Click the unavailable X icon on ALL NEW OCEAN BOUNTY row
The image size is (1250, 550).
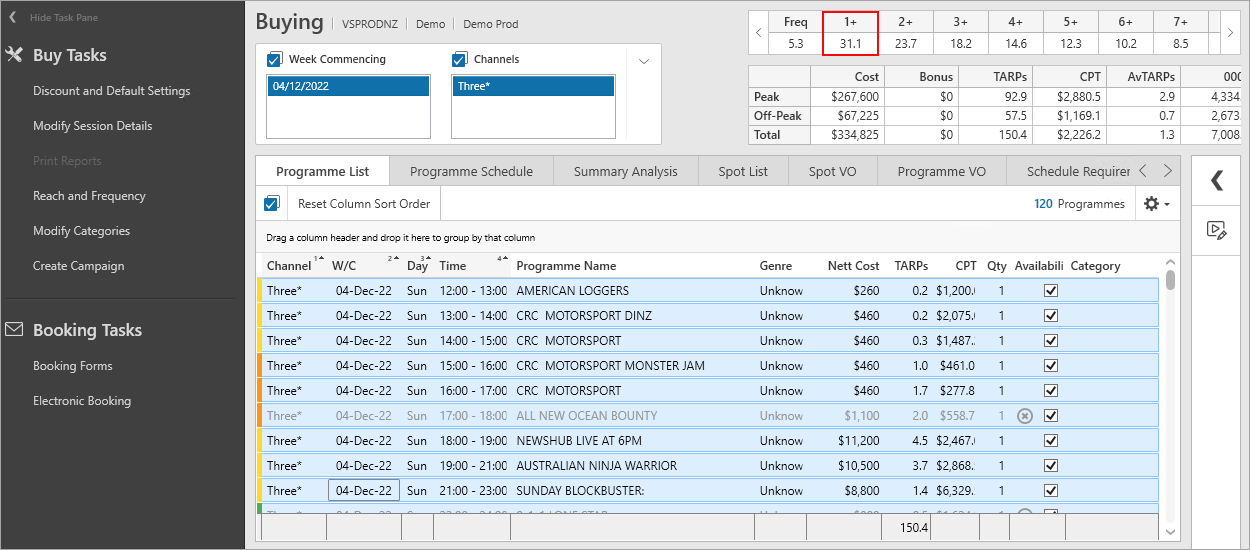click(1024, 415)
